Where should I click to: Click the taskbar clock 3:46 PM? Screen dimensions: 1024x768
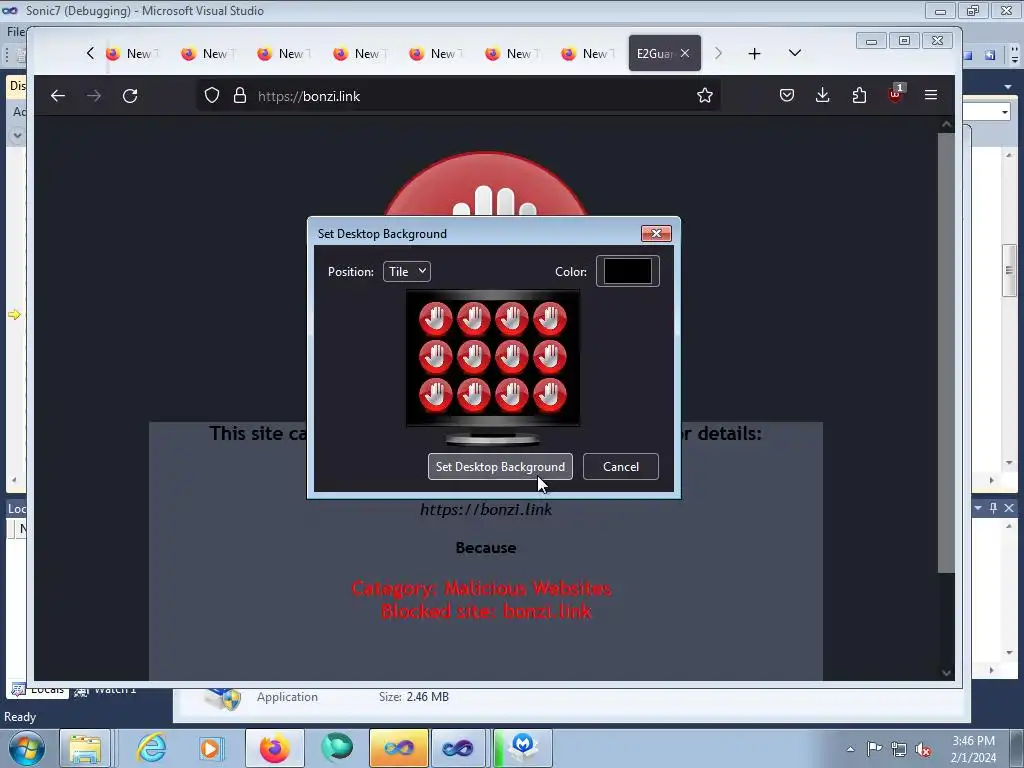coord(974,749)
